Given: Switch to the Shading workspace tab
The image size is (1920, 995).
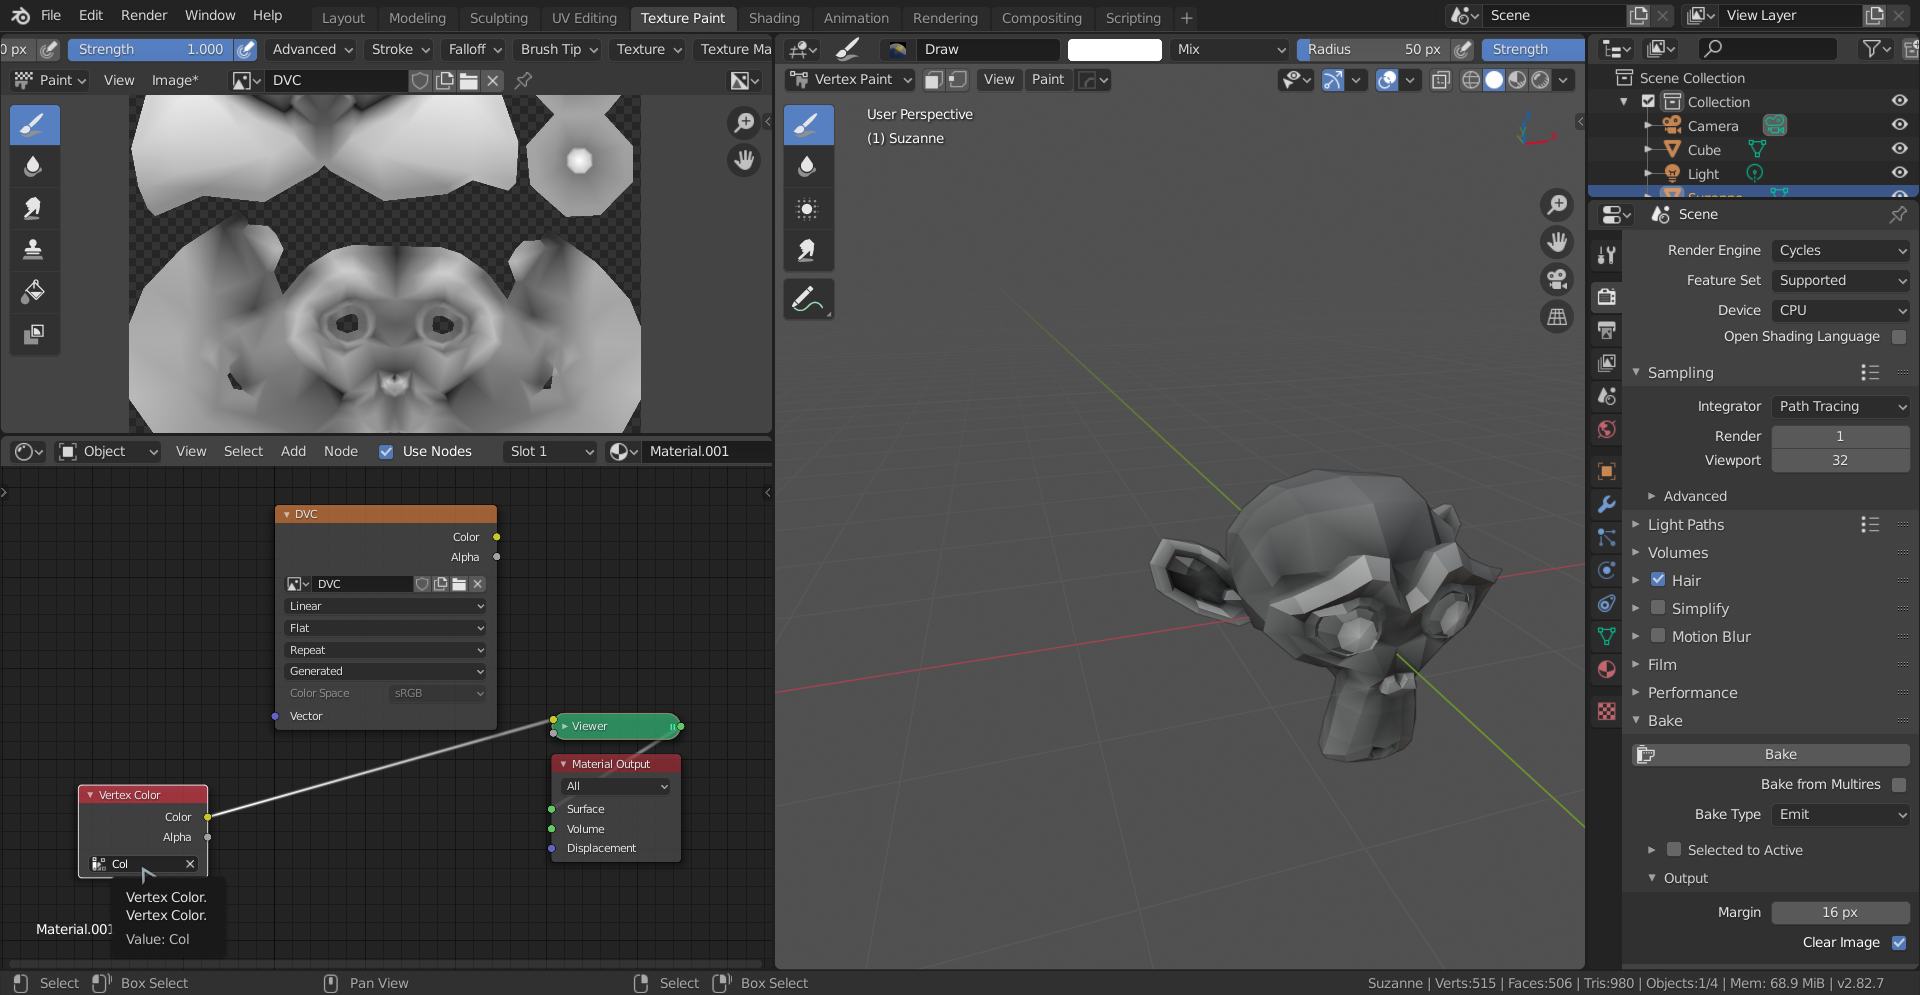Looking at the screenshot, I should (x=774, y=18).
